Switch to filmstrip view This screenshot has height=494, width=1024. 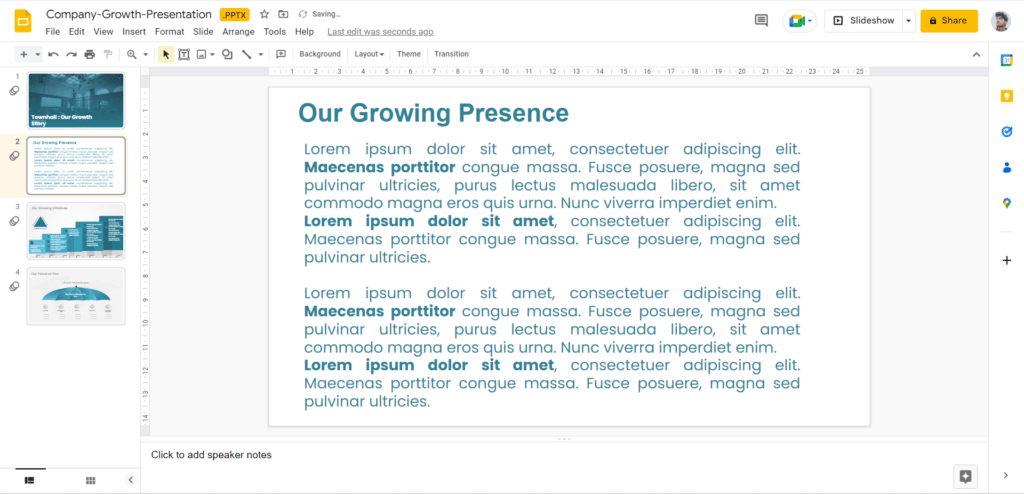tap(29, 480)
